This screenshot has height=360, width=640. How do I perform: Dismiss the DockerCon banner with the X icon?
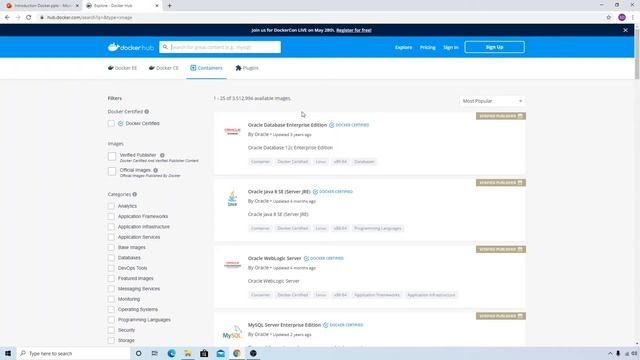pos(625,30)
